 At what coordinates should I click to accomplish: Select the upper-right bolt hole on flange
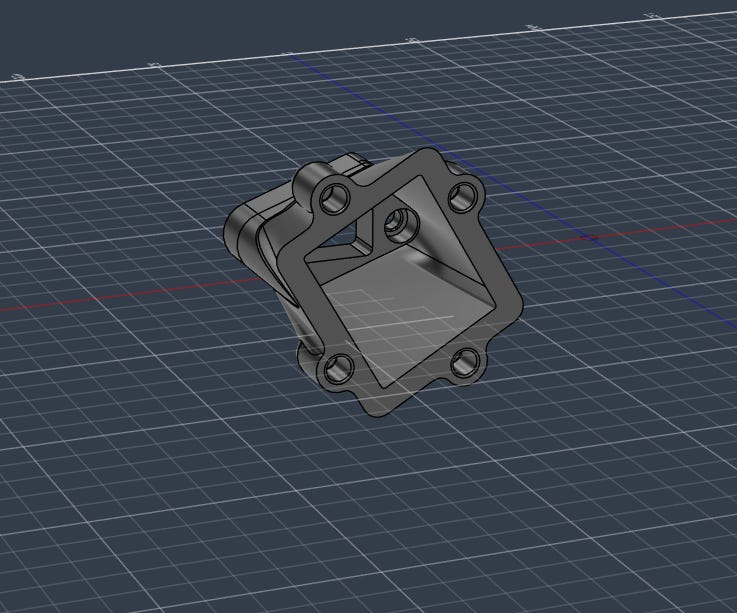(463, 196)
